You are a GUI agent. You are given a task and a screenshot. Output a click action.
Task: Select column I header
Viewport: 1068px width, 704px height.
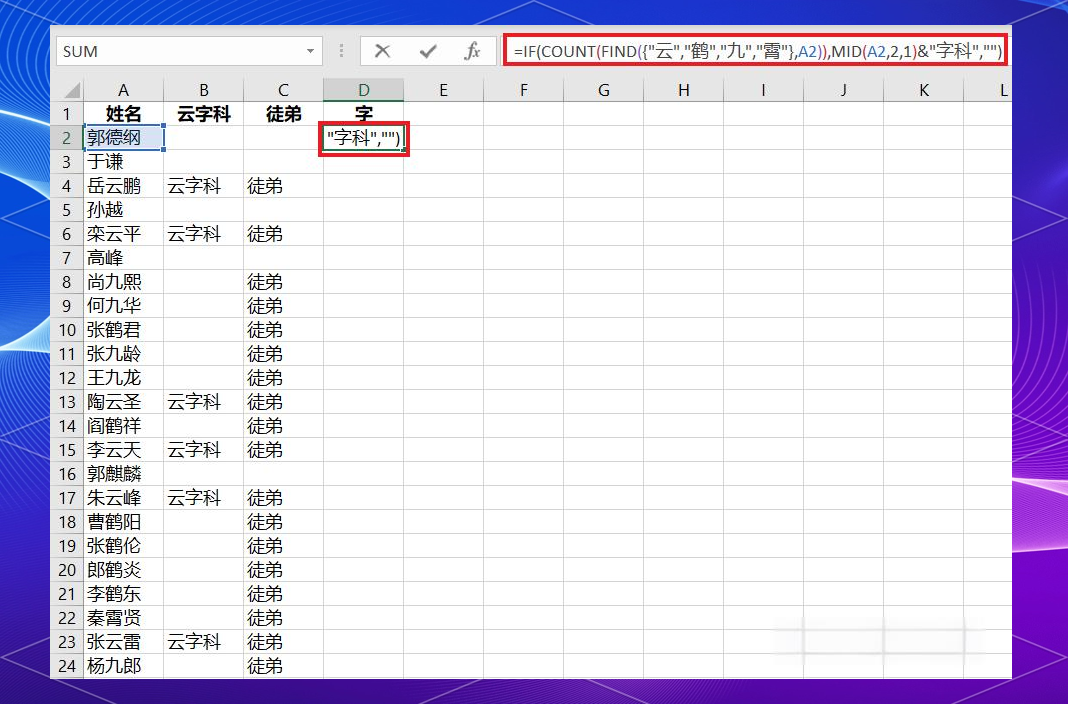(x=764, y=90)
